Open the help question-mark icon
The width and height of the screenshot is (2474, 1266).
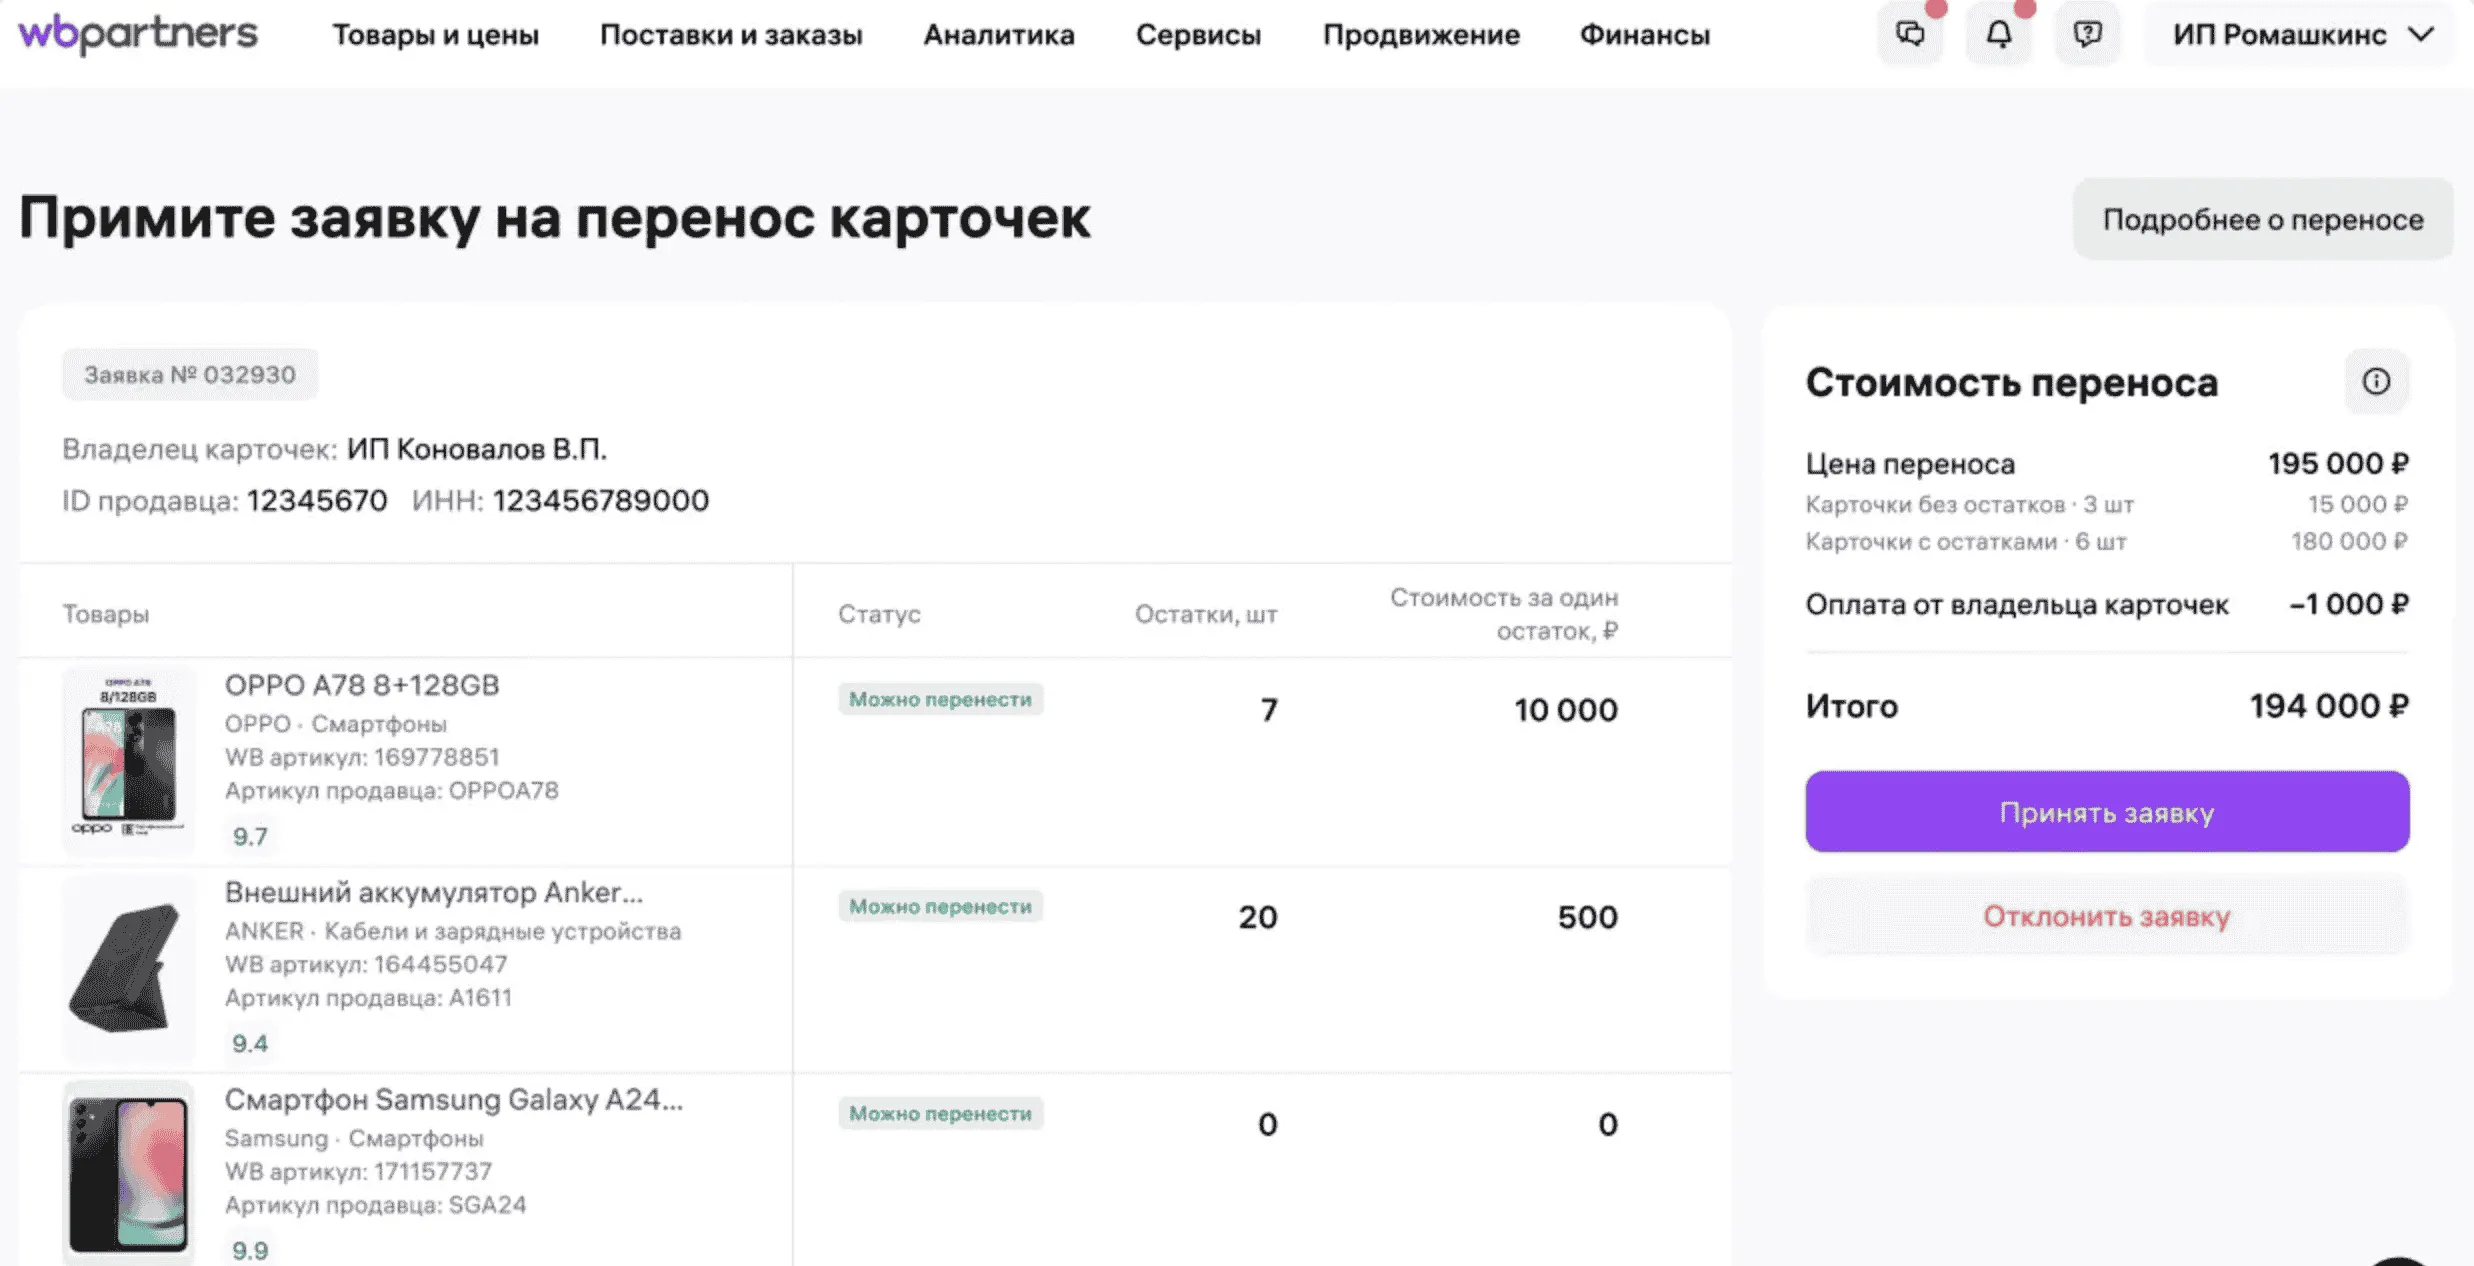2088,33
